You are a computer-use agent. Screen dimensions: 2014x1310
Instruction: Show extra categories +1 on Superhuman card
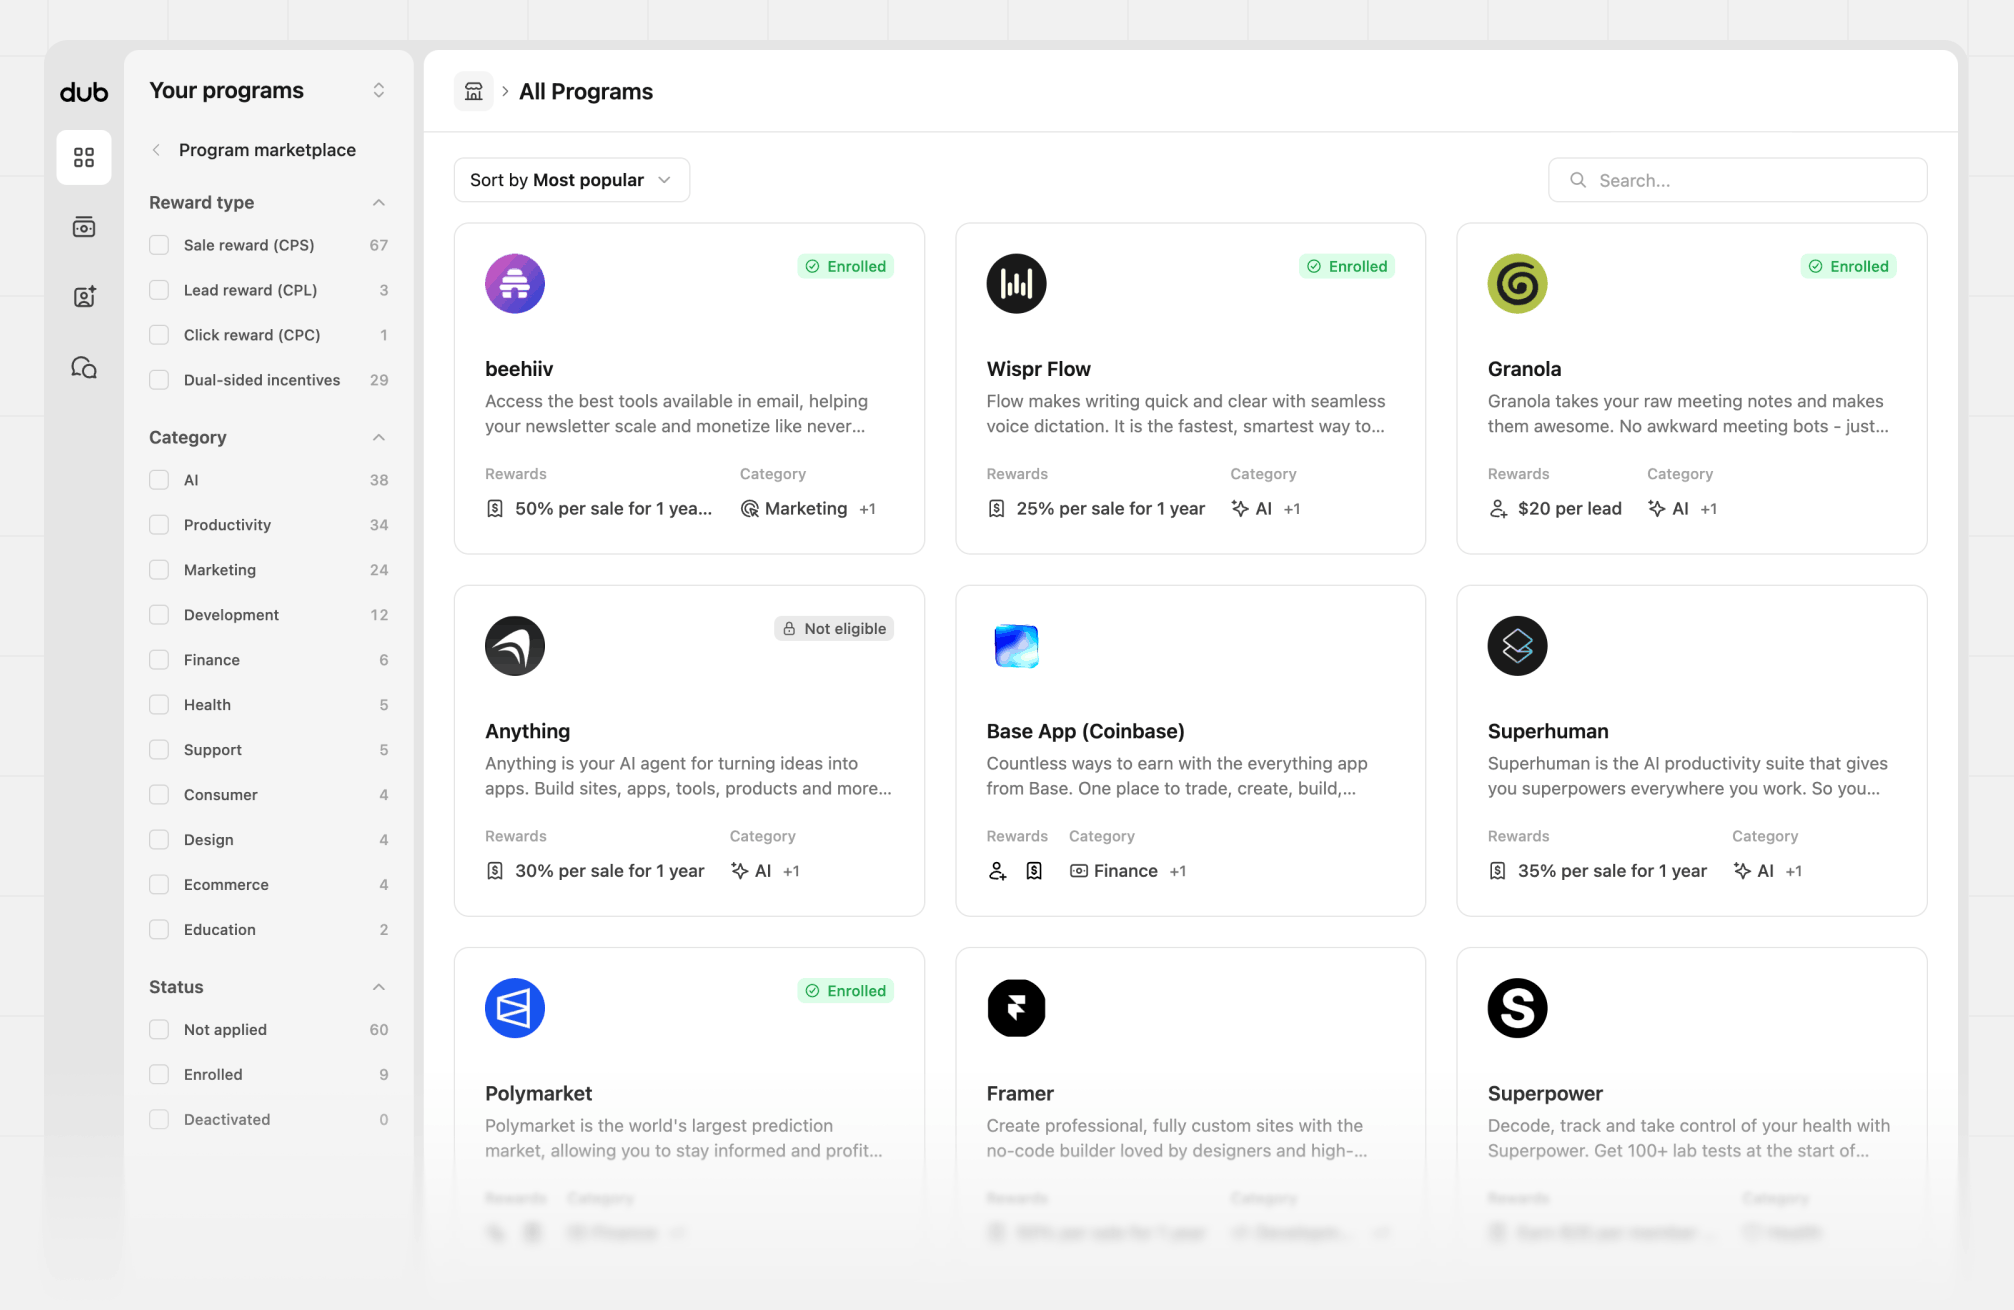(1794, 871)
